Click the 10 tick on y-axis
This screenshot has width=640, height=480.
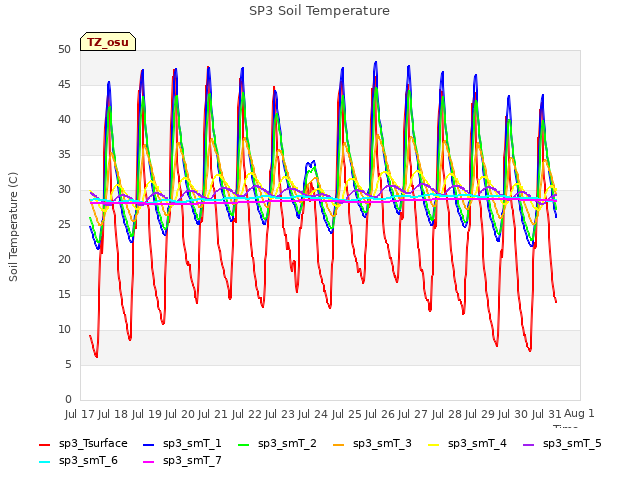click(64, 330)
